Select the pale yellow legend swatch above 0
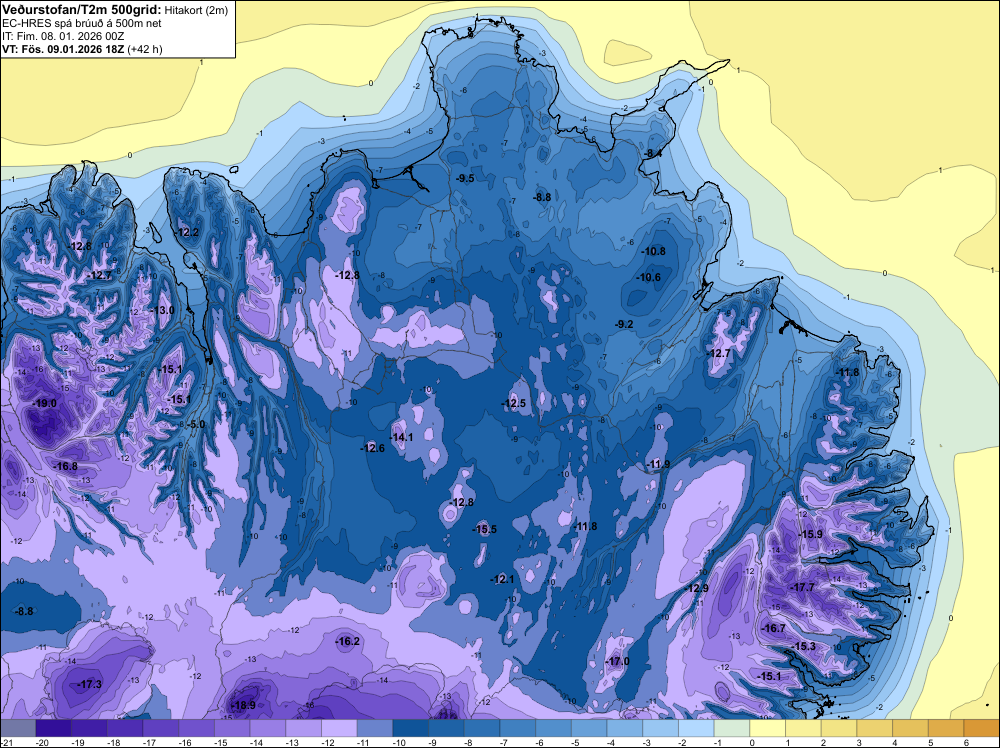Viewport: 1000px width, 748px height. [x=768, y=728]
